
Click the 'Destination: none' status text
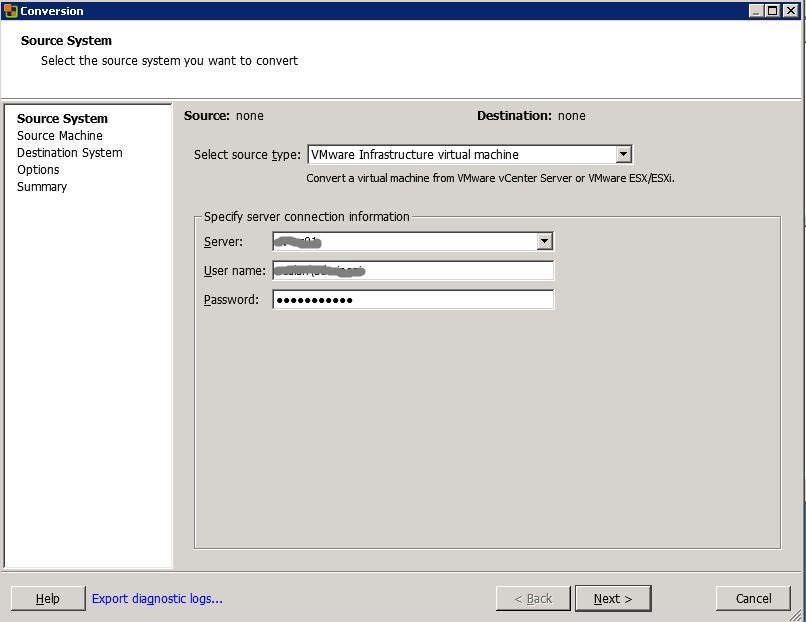[531, 116]
